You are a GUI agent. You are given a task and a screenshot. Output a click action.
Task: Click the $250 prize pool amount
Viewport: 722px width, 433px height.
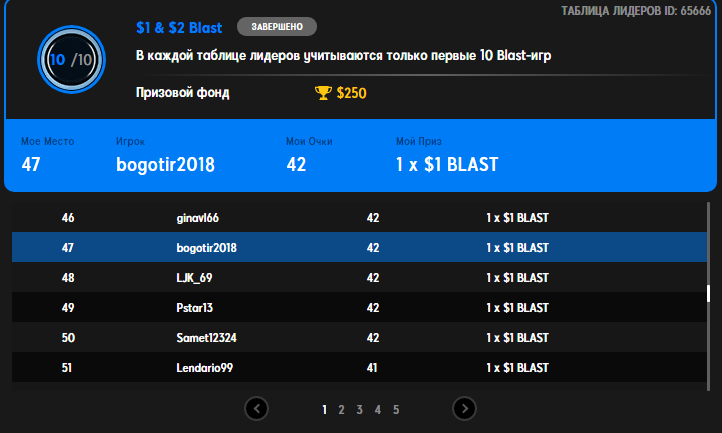tap(351, 93)
